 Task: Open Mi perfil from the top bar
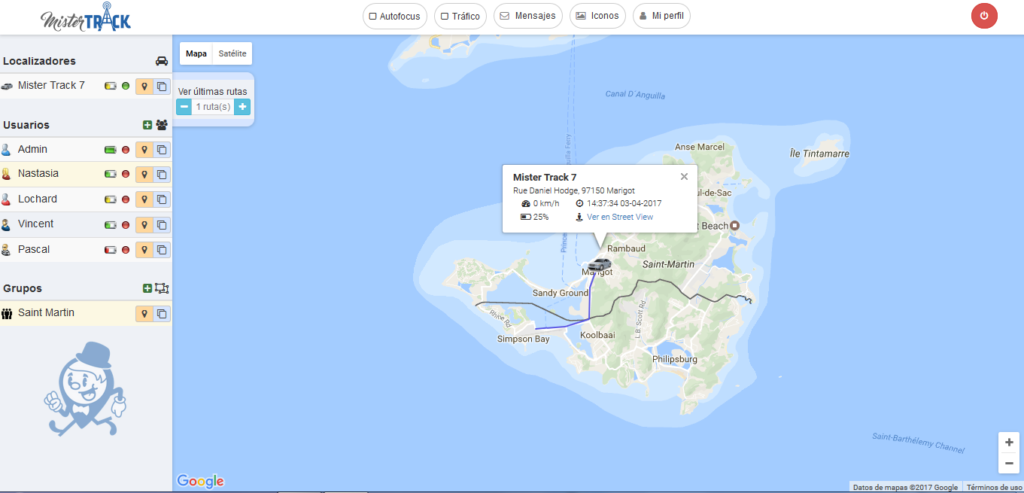[x=662, y=16]
